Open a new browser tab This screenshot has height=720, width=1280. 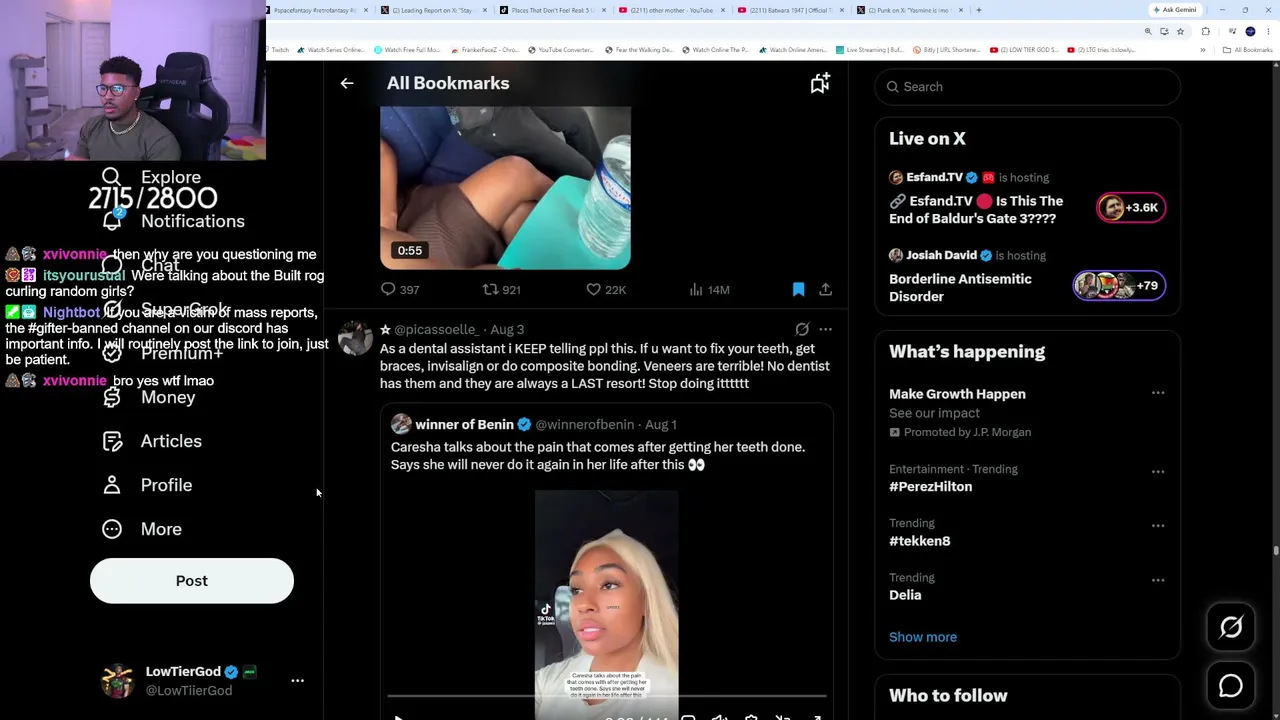[x=978, y=10]
